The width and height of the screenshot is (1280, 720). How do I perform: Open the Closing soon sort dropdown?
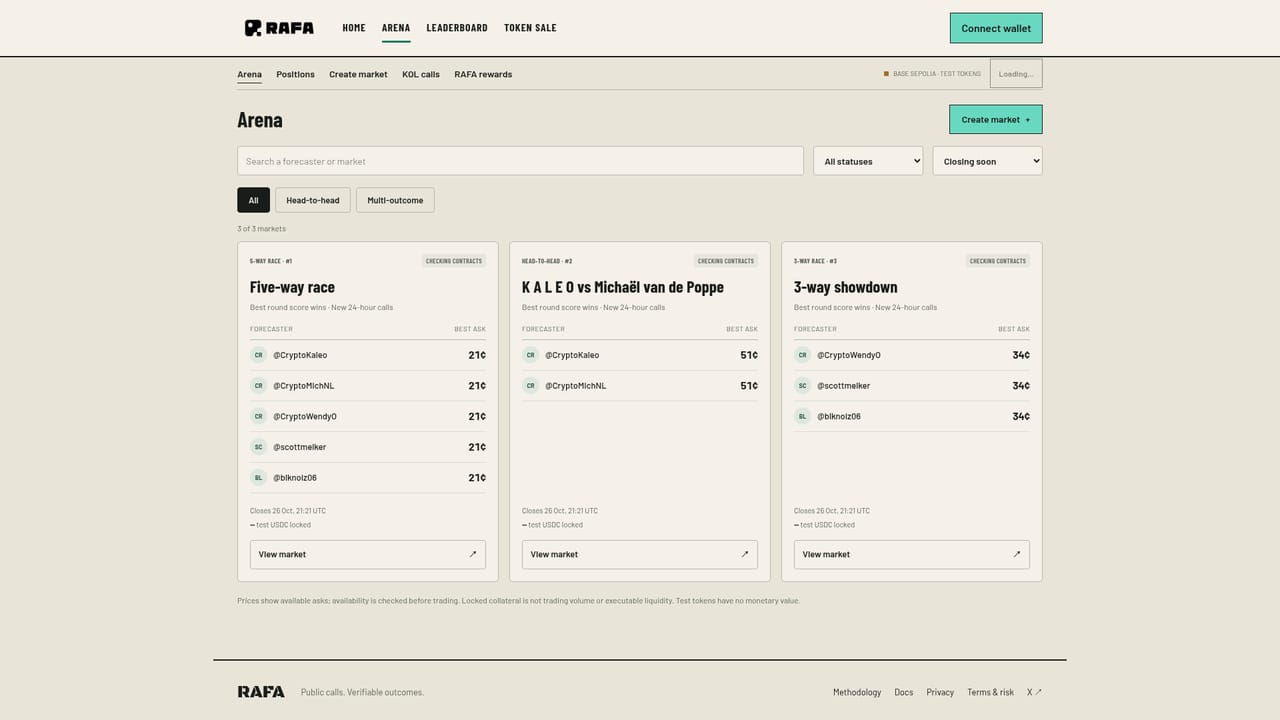[x=987, y=161]
